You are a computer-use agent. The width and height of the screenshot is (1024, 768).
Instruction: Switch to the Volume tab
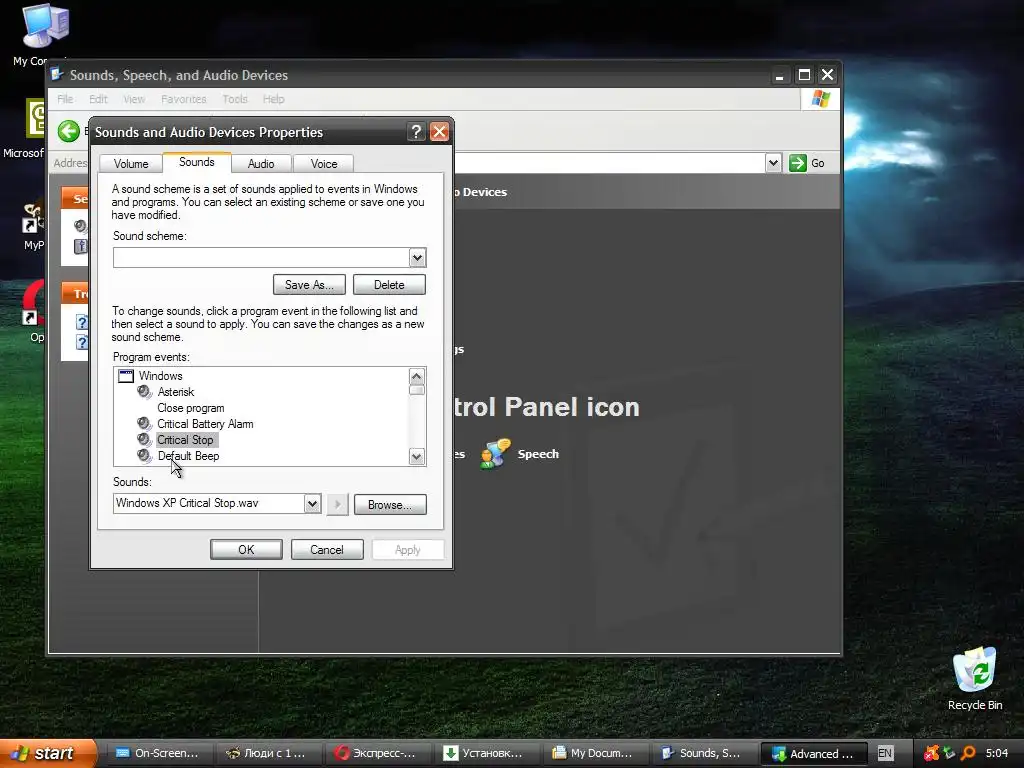click(131, 163)
